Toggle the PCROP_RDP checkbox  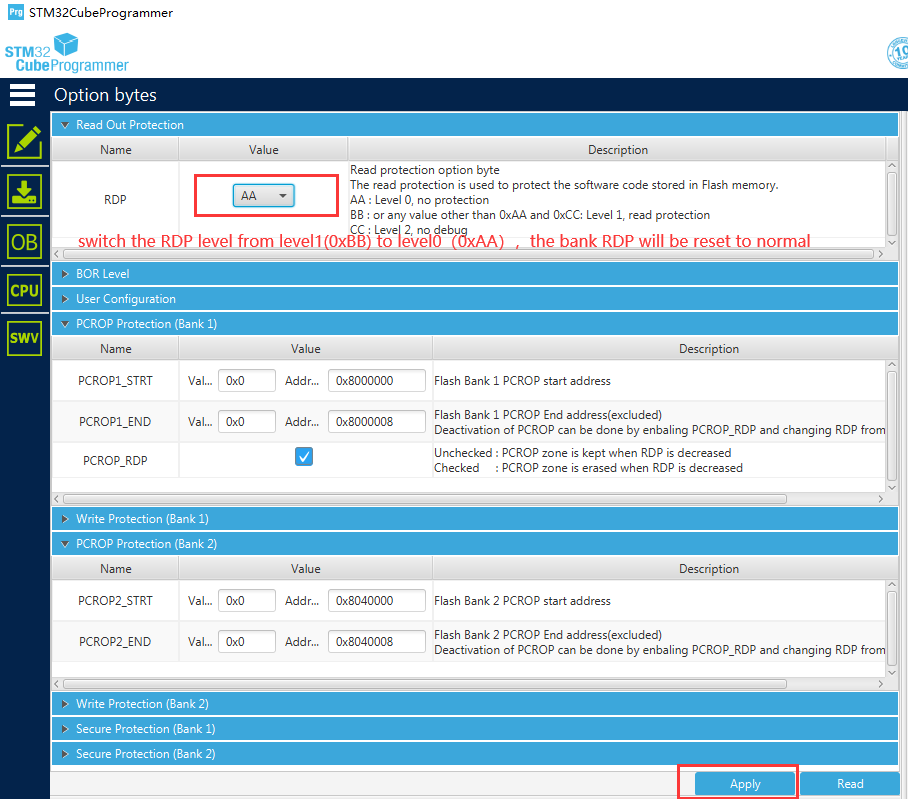[x=304, y=457]
